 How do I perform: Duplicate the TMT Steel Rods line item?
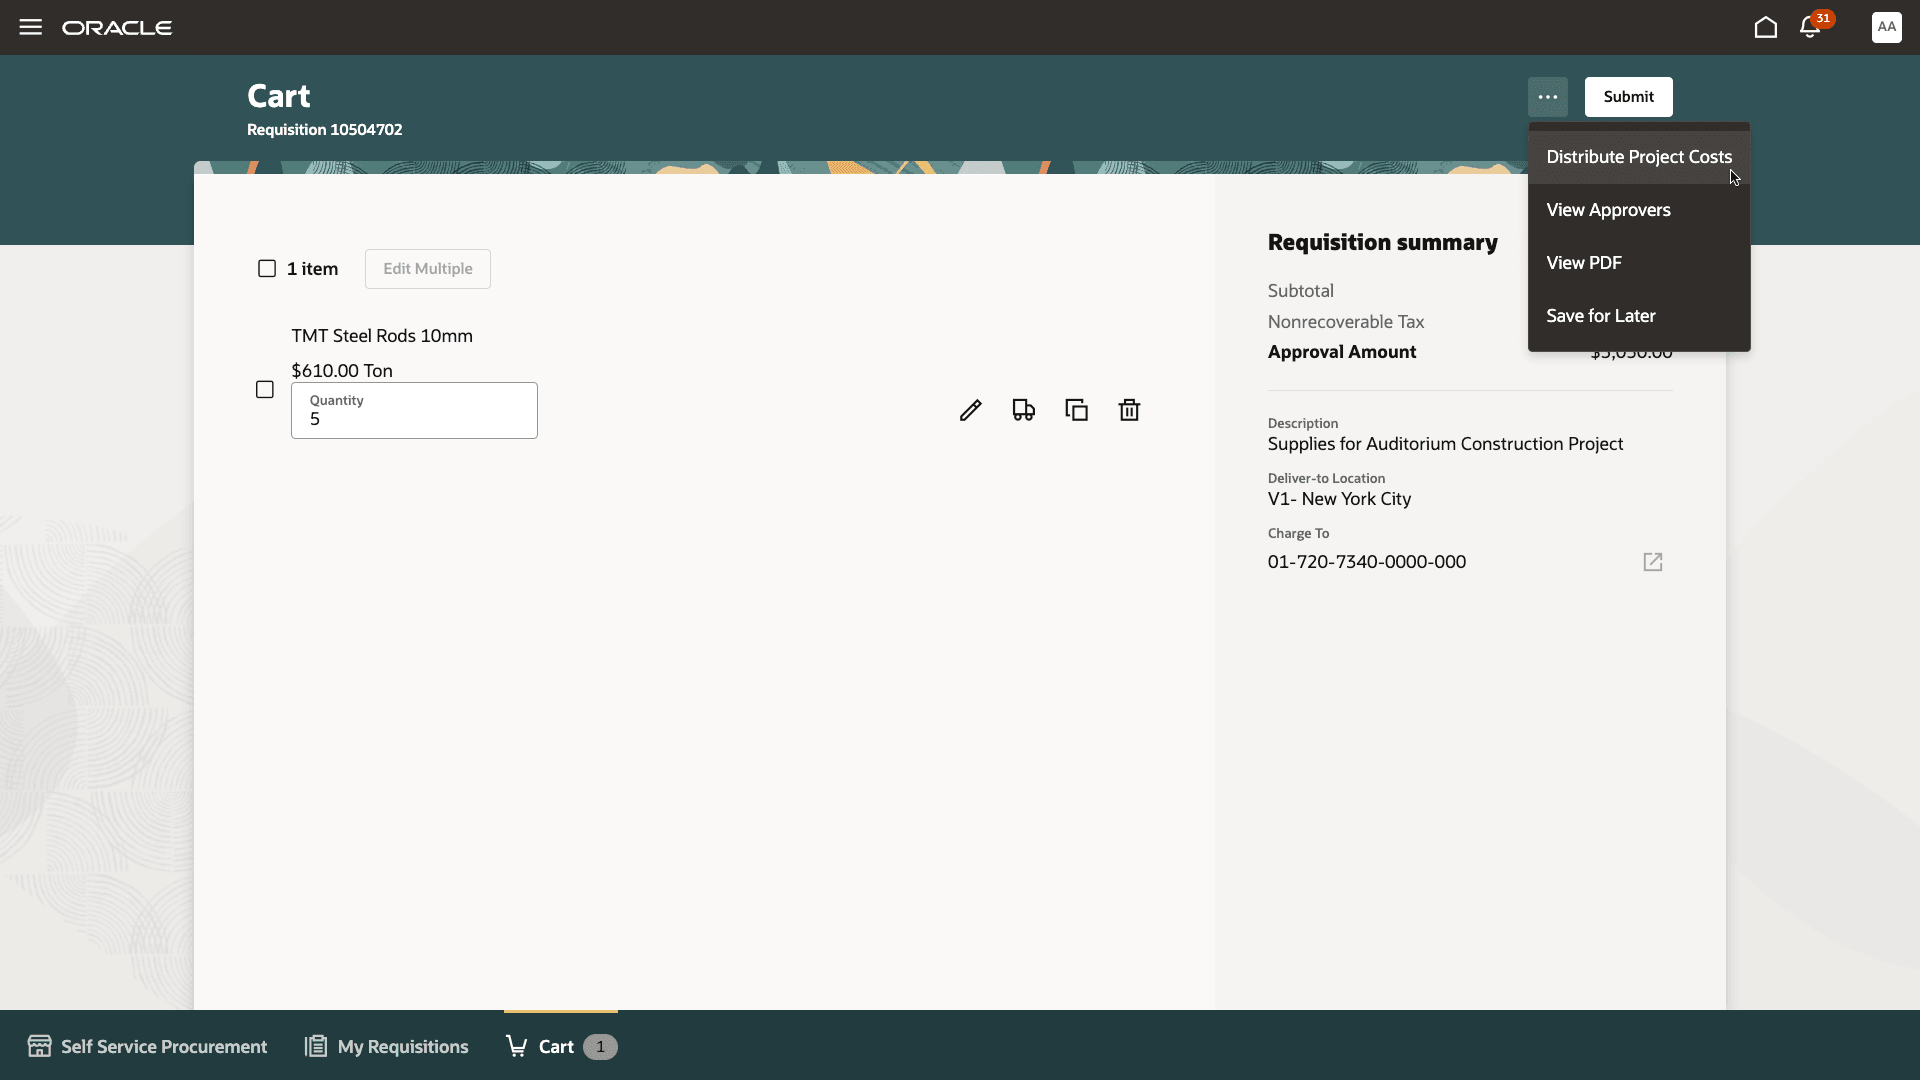tap(1076, 410)
